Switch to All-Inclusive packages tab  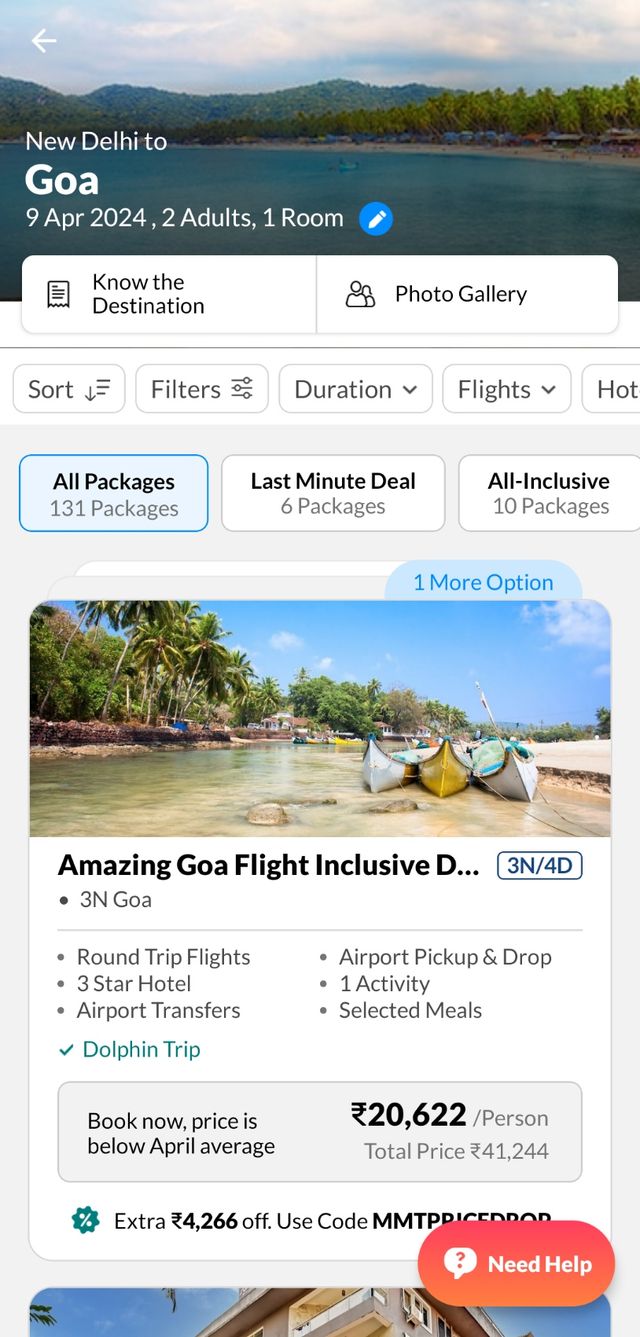pos(549,493)
